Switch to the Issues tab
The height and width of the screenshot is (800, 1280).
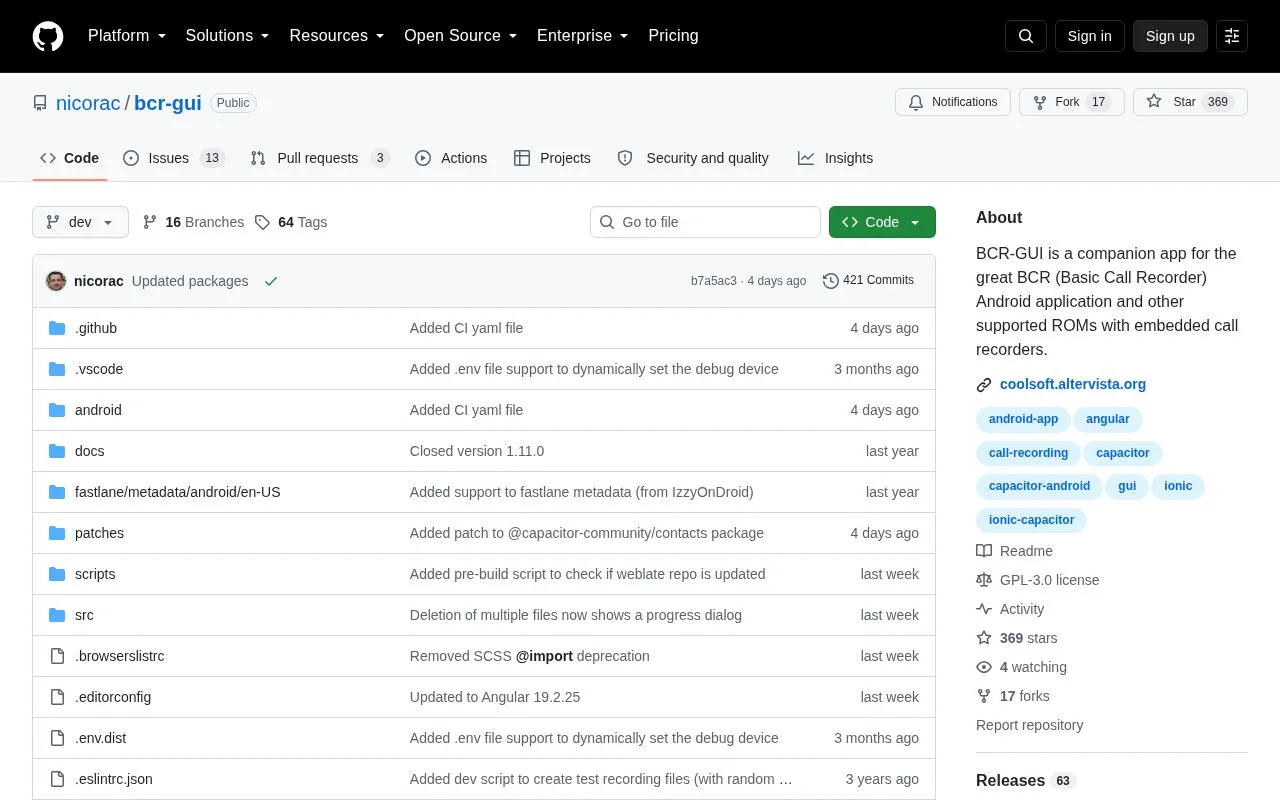point(174,158)
